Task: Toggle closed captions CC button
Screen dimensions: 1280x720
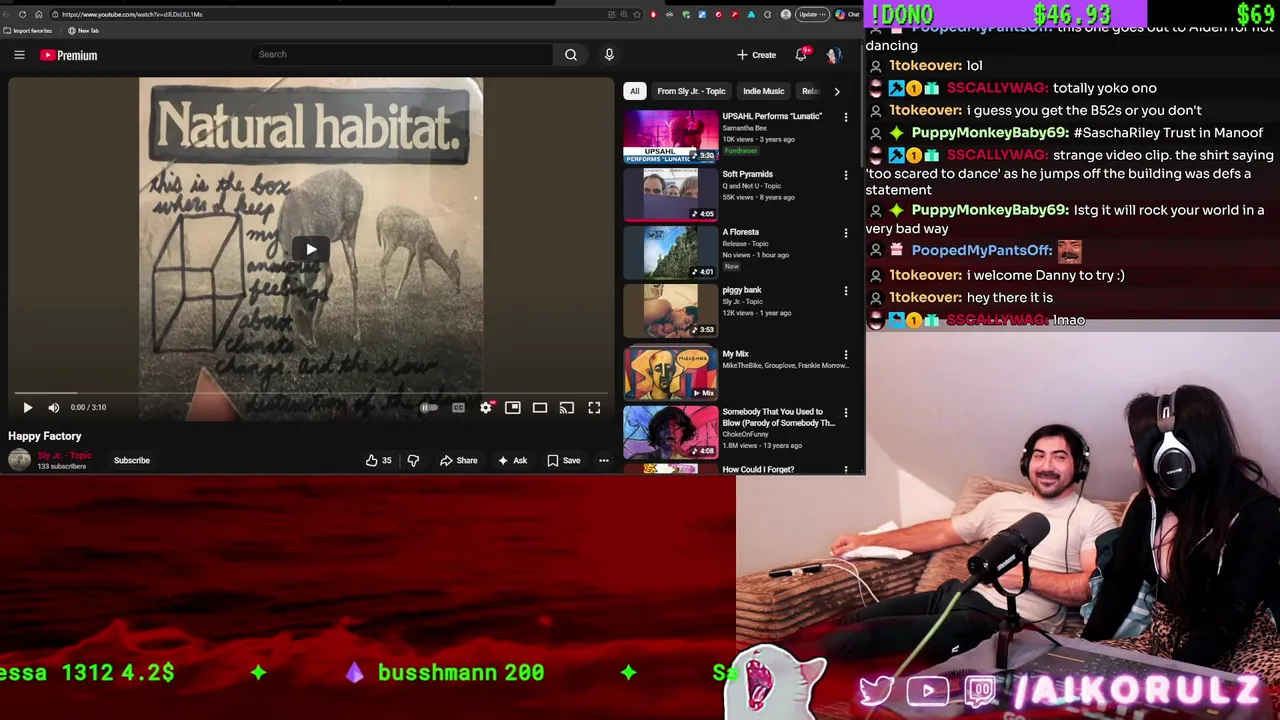Action: (458, 407)
